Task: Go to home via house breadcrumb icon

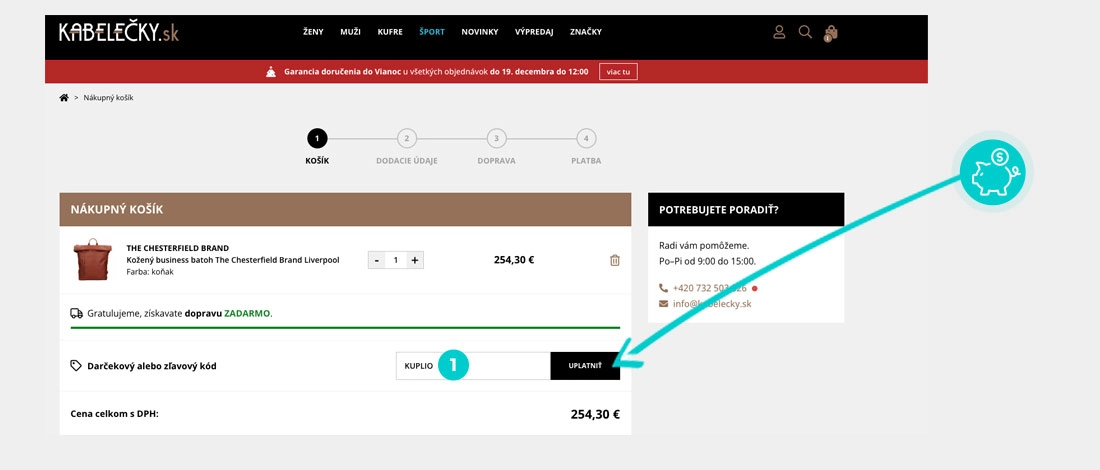Action: point(64,98)
